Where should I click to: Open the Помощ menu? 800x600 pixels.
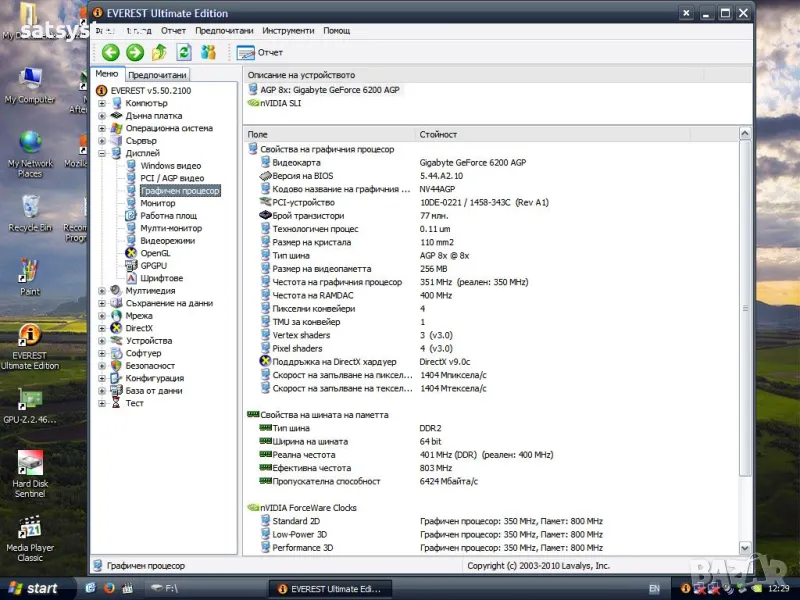click(337, 31)
